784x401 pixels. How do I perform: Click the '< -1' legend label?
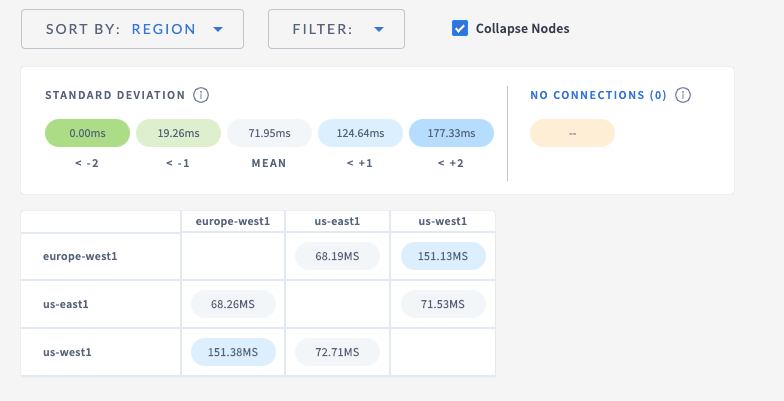coord(178,163)
